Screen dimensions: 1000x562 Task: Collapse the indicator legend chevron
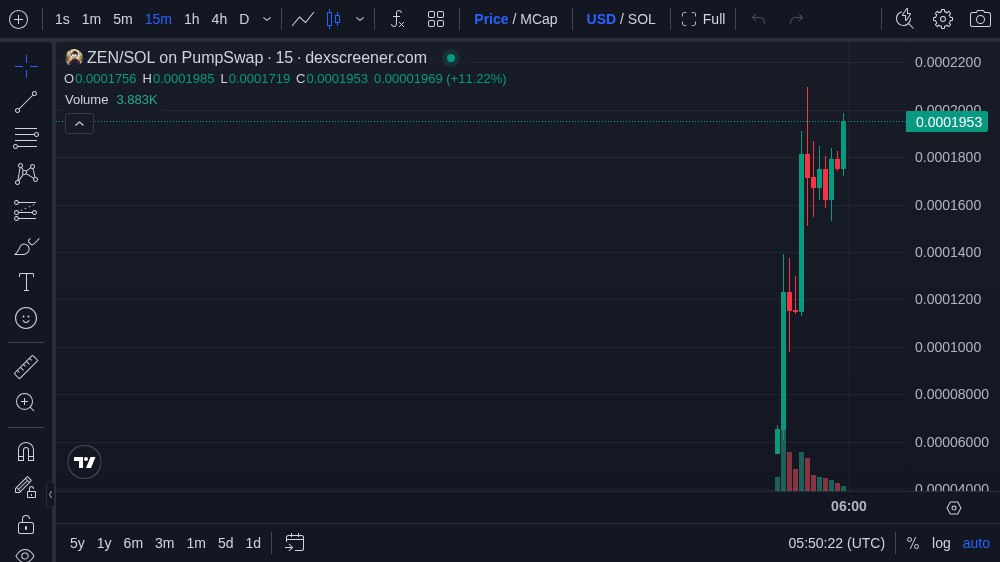tap(80, 123)
